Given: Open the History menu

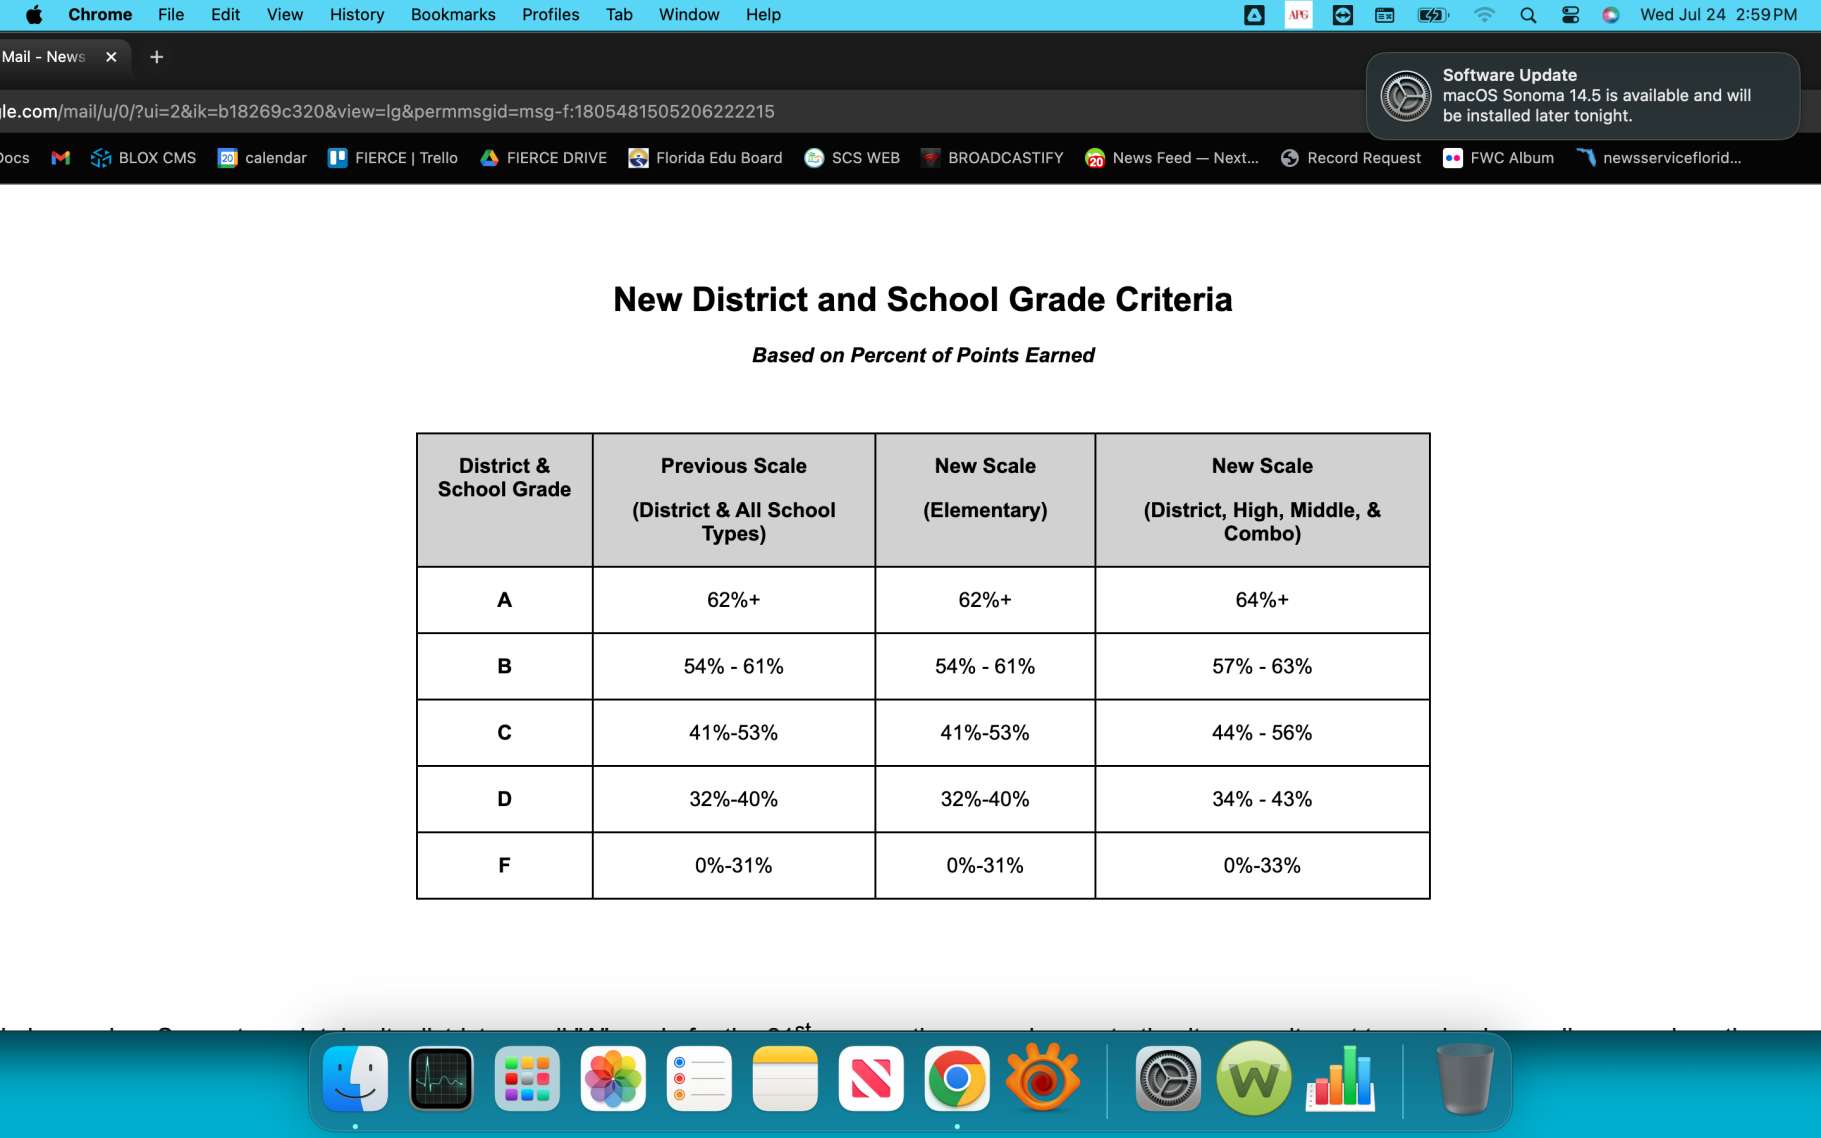Looking at the screenshot, I should pos(357,15).
